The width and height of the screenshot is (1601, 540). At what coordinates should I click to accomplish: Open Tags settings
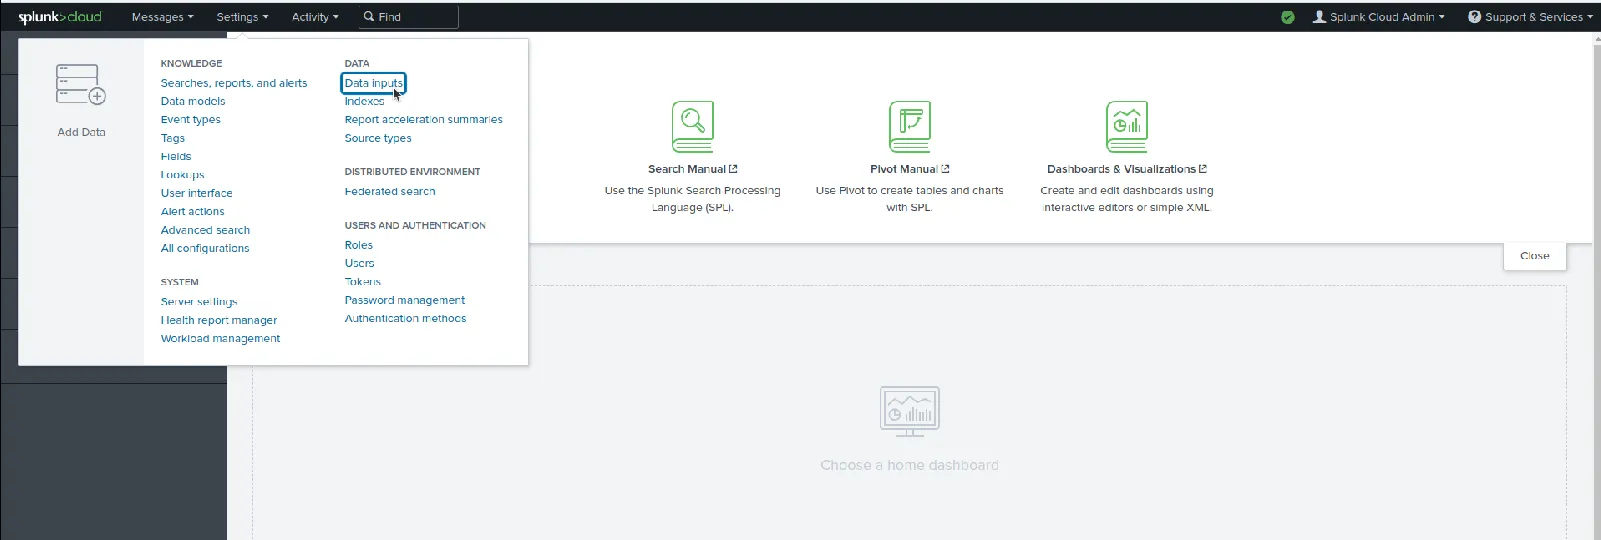[x=173, y=138]
